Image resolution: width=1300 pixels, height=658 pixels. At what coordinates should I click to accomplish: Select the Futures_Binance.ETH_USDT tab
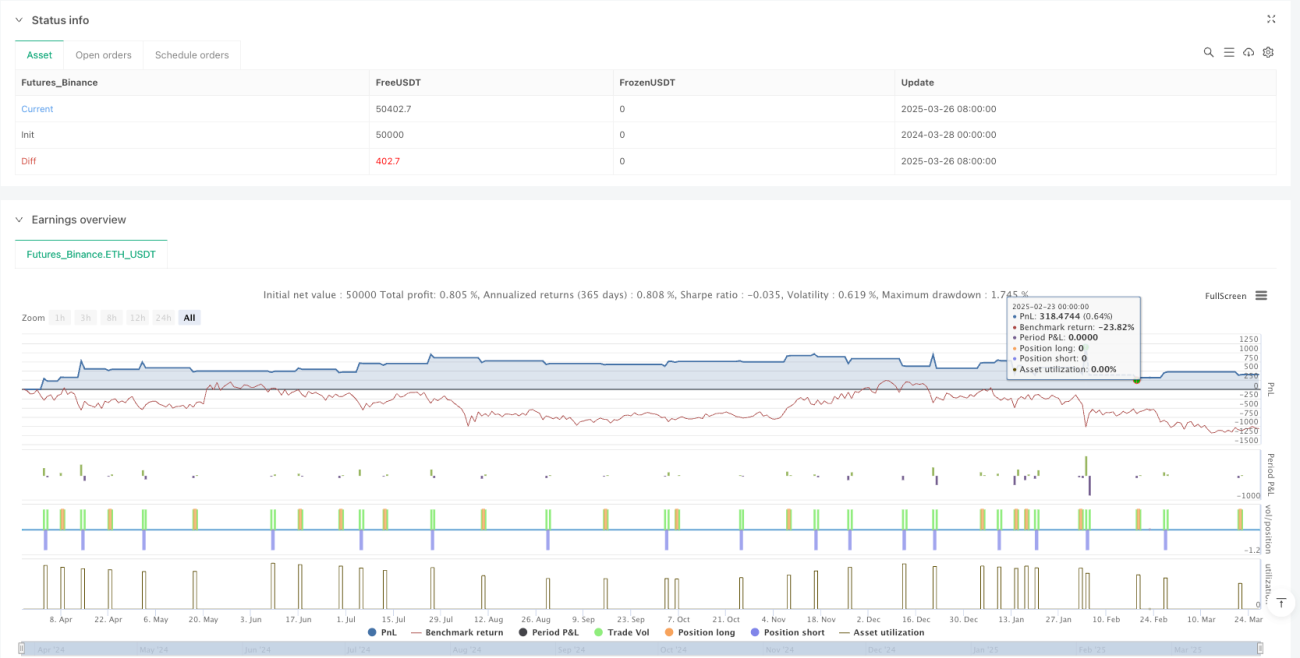click(91, 255)
